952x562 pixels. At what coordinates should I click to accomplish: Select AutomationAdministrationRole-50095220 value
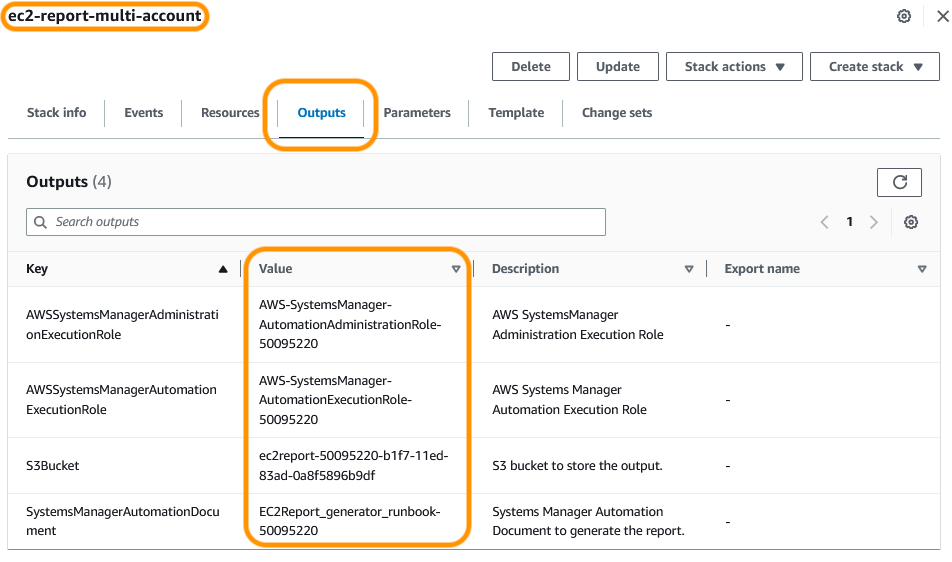click(x=350, y=325)
